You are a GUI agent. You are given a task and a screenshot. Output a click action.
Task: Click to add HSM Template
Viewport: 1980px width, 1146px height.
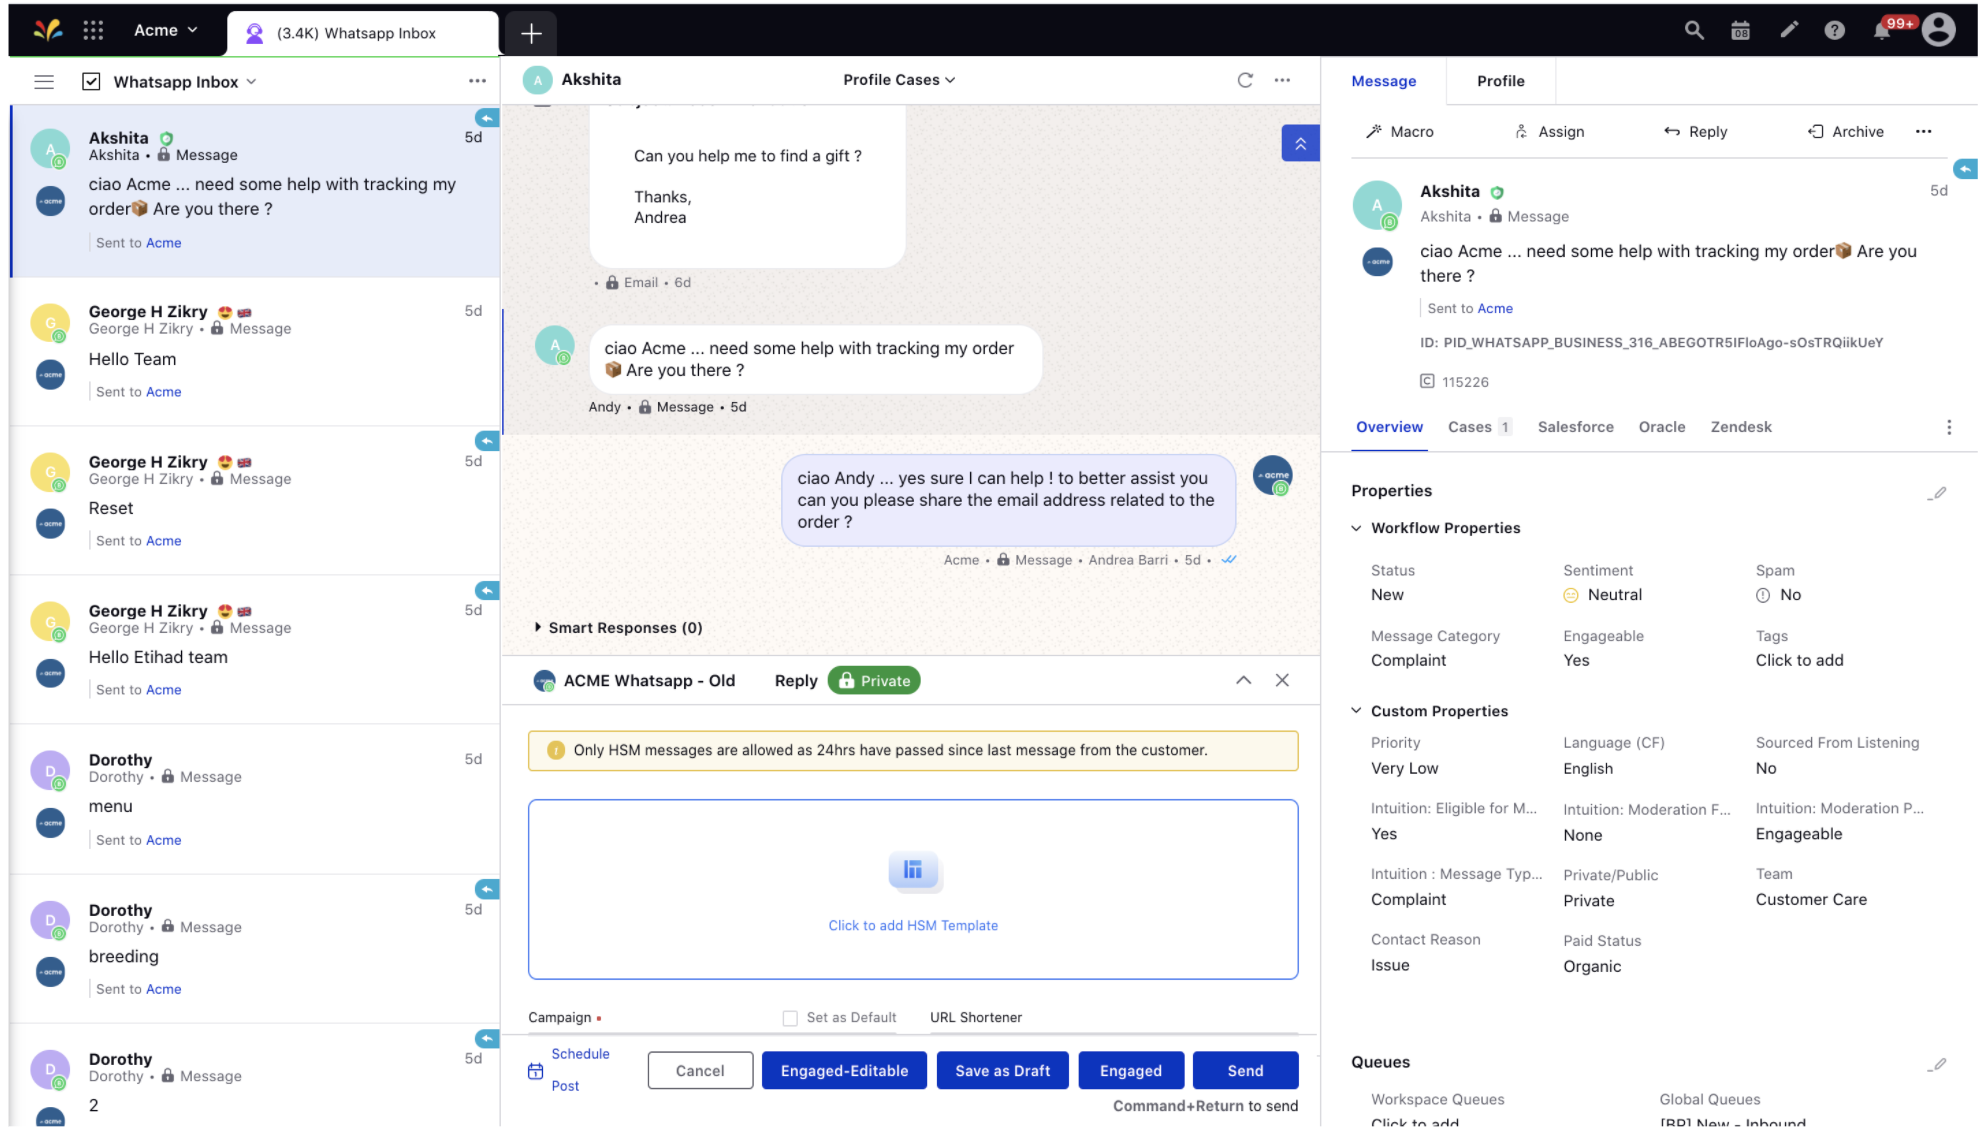click(912, 925)
